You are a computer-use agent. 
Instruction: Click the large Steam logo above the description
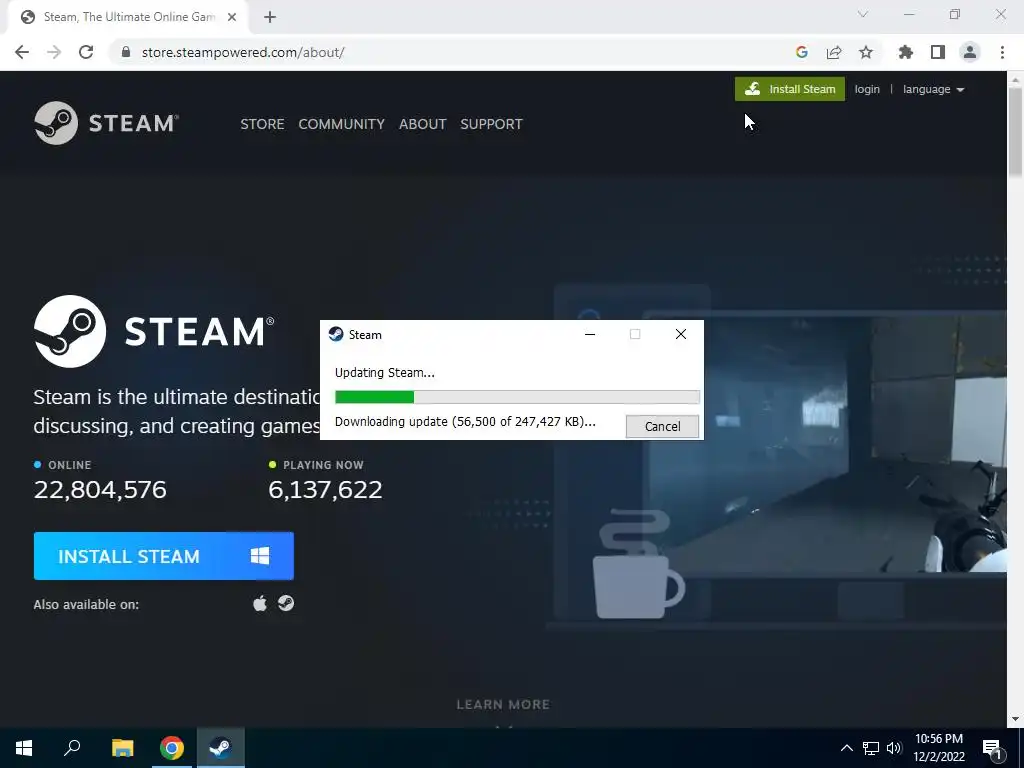tap(154, 331)
